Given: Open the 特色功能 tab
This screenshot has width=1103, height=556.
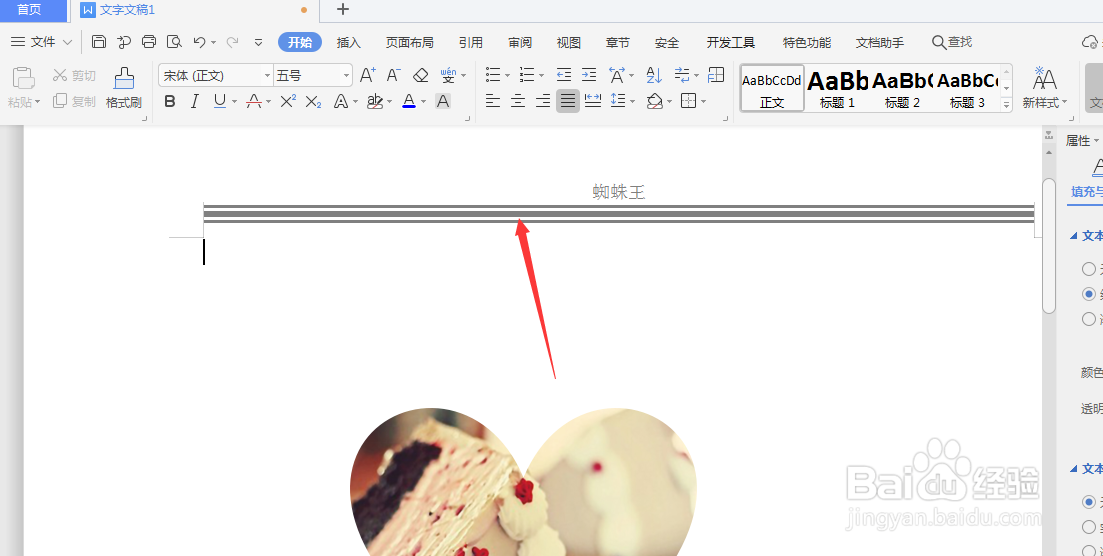Looking at the screenshot, I should (807, 42).
